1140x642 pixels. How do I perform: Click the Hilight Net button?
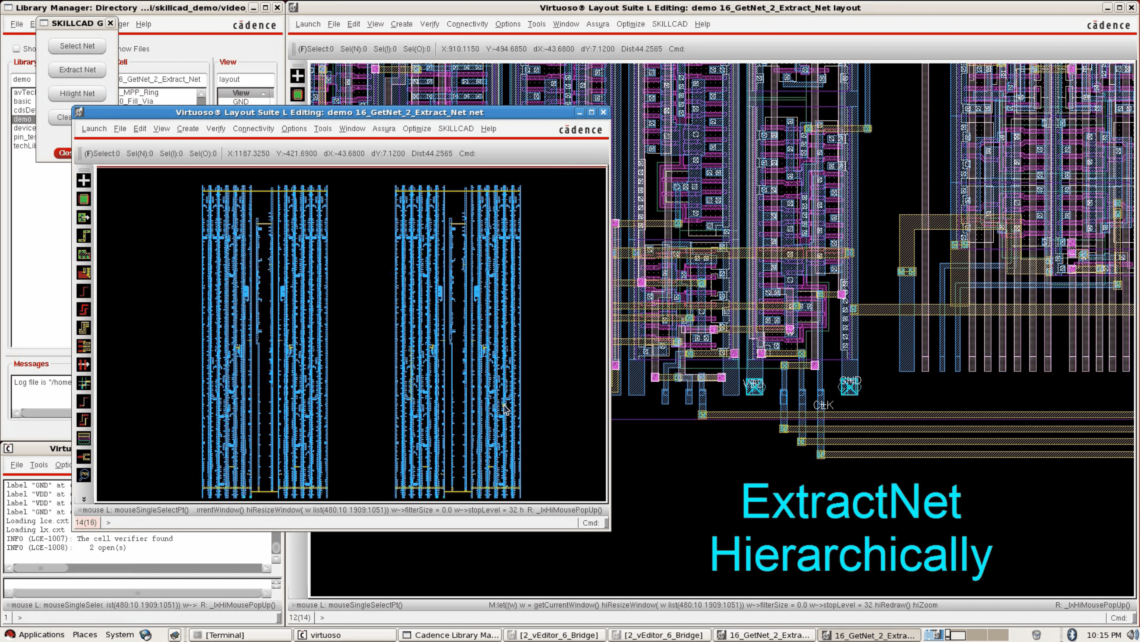point(77,94)
